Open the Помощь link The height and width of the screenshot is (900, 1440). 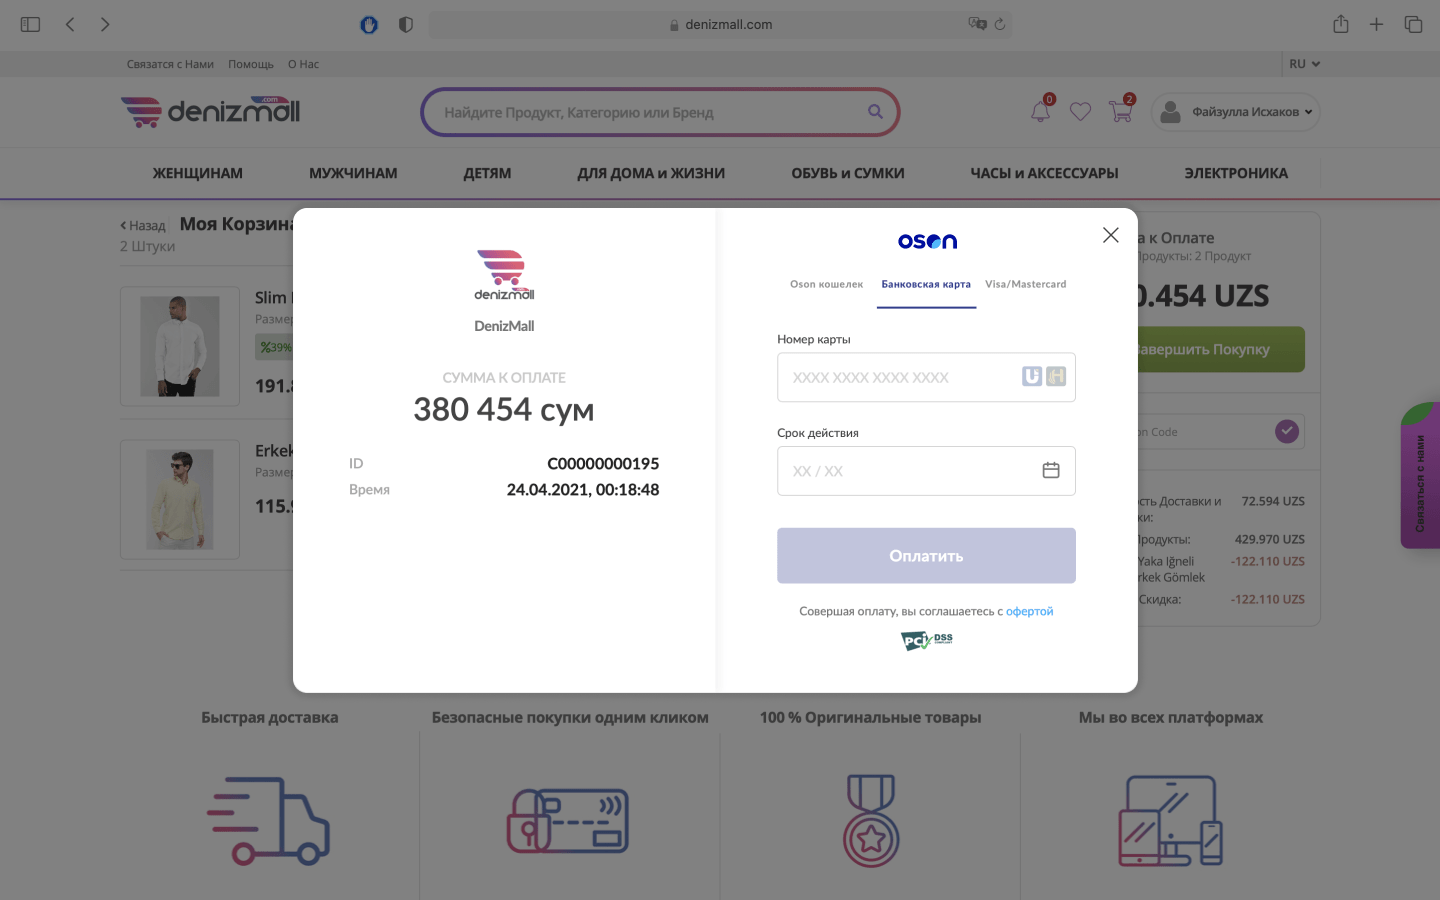click(251, 64)
